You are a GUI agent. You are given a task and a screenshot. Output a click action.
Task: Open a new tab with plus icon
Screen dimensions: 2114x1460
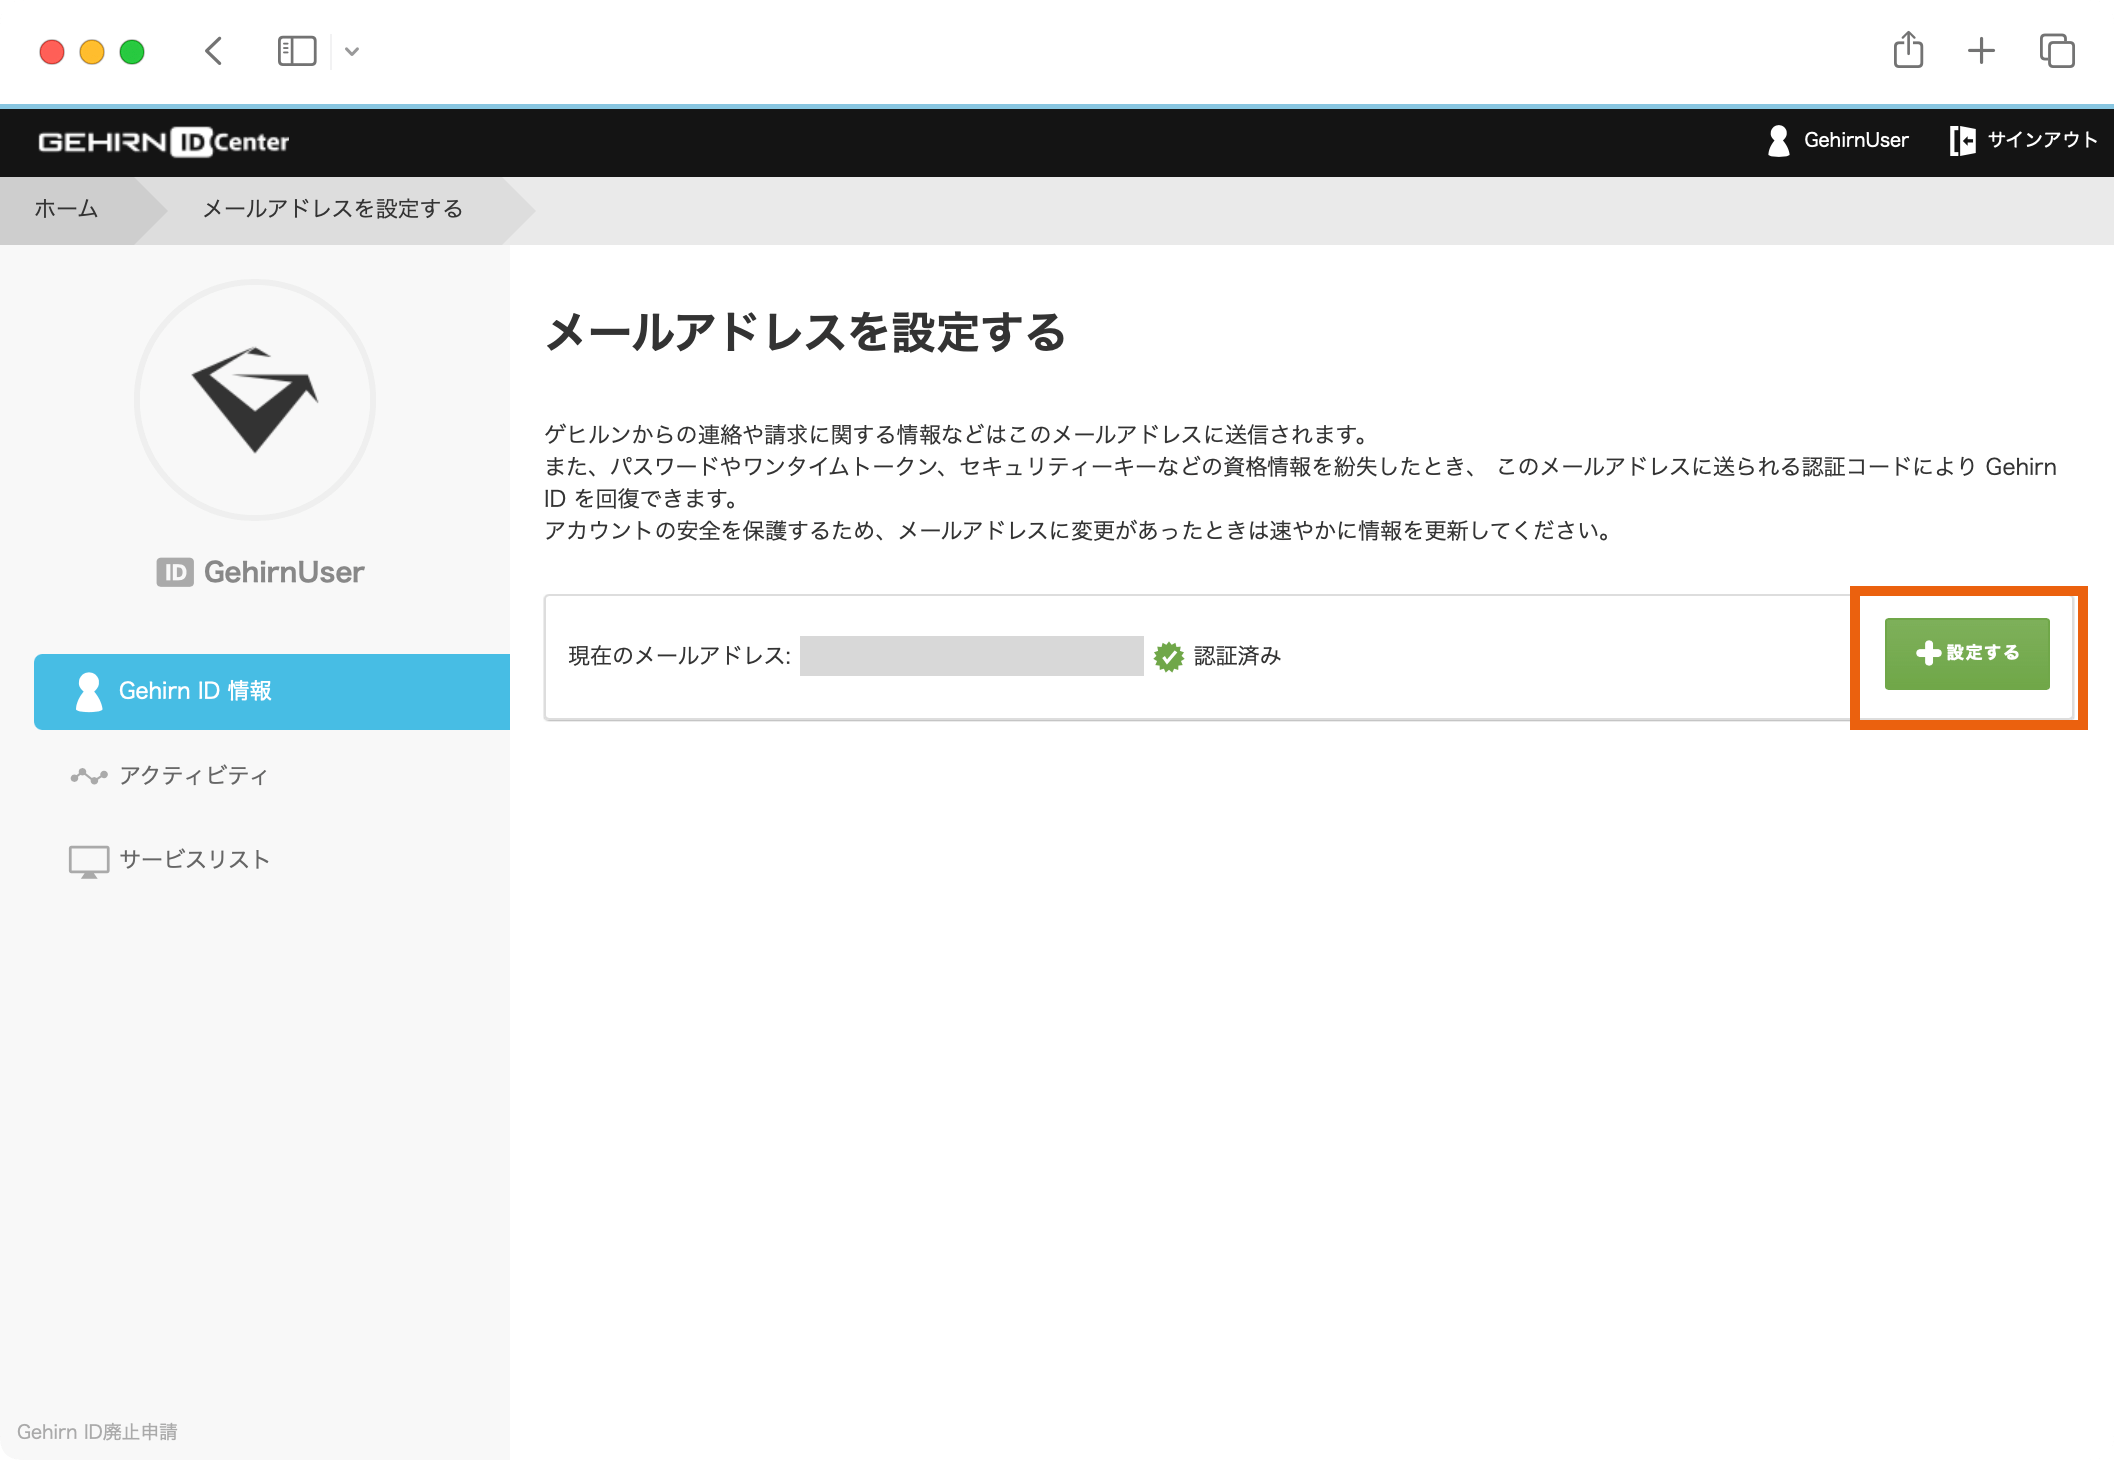pyautogui.click(x=1981, y=51)
